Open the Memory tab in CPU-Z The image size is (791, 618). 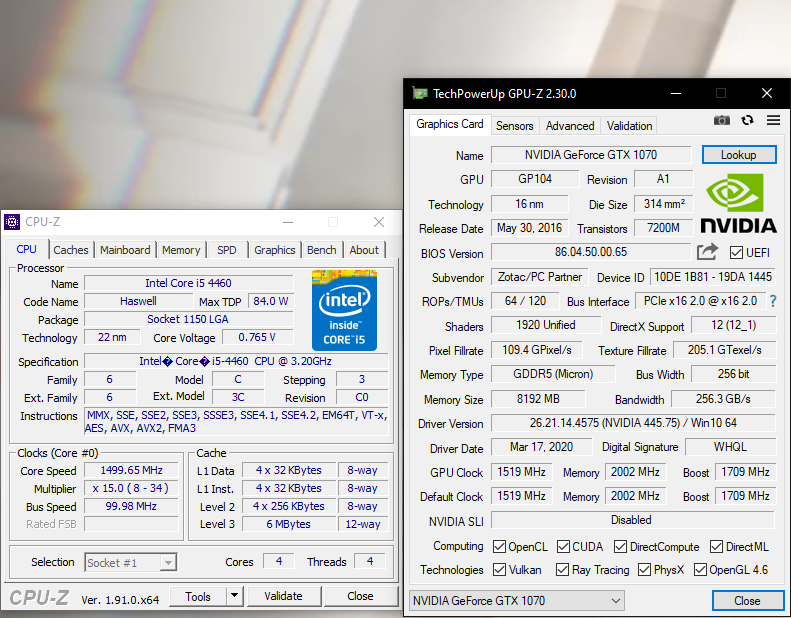181,250
